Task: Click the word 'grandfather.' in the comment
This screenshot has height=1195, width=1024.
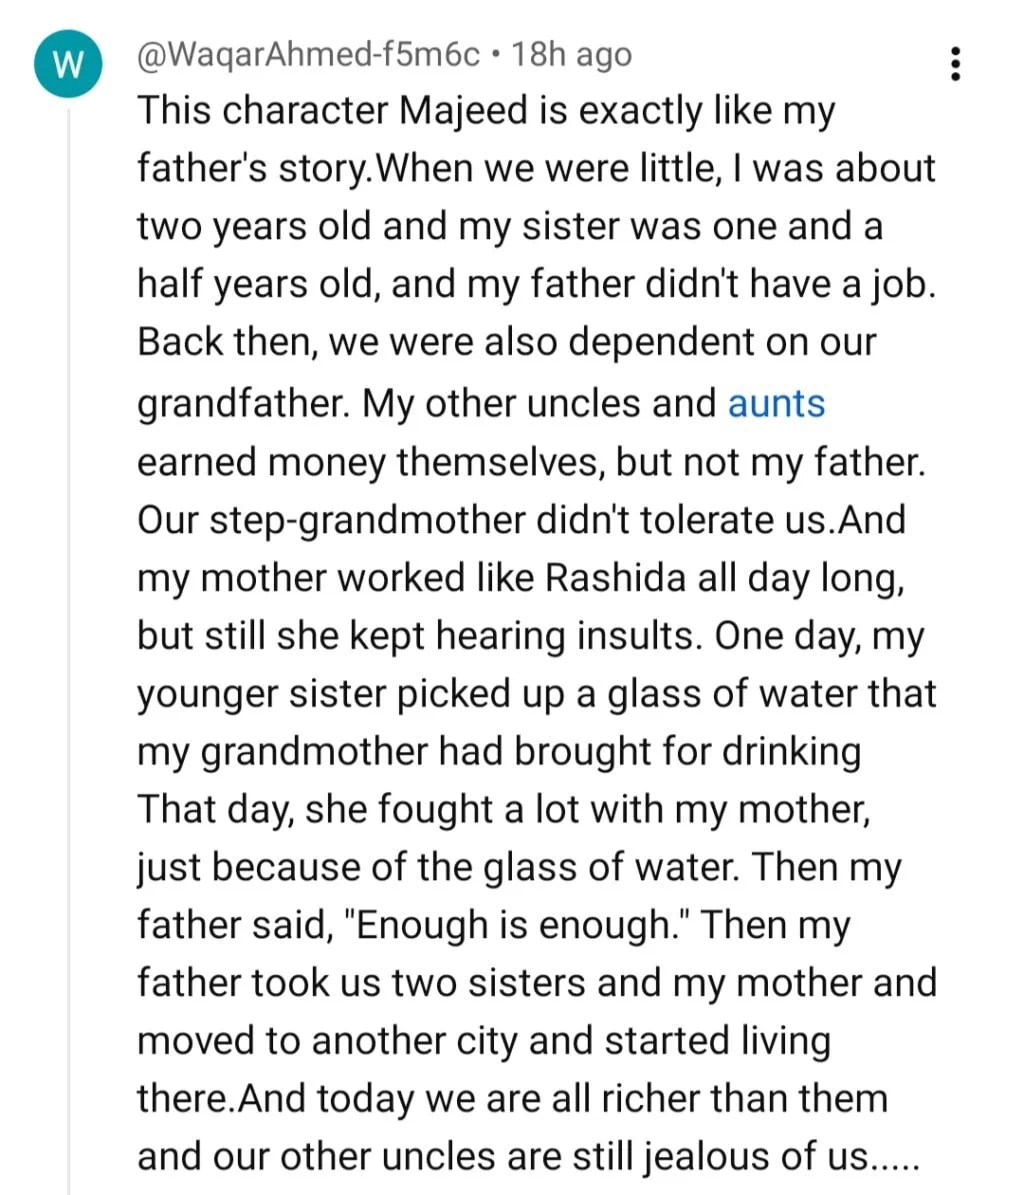Action: [x=244, y=403]
